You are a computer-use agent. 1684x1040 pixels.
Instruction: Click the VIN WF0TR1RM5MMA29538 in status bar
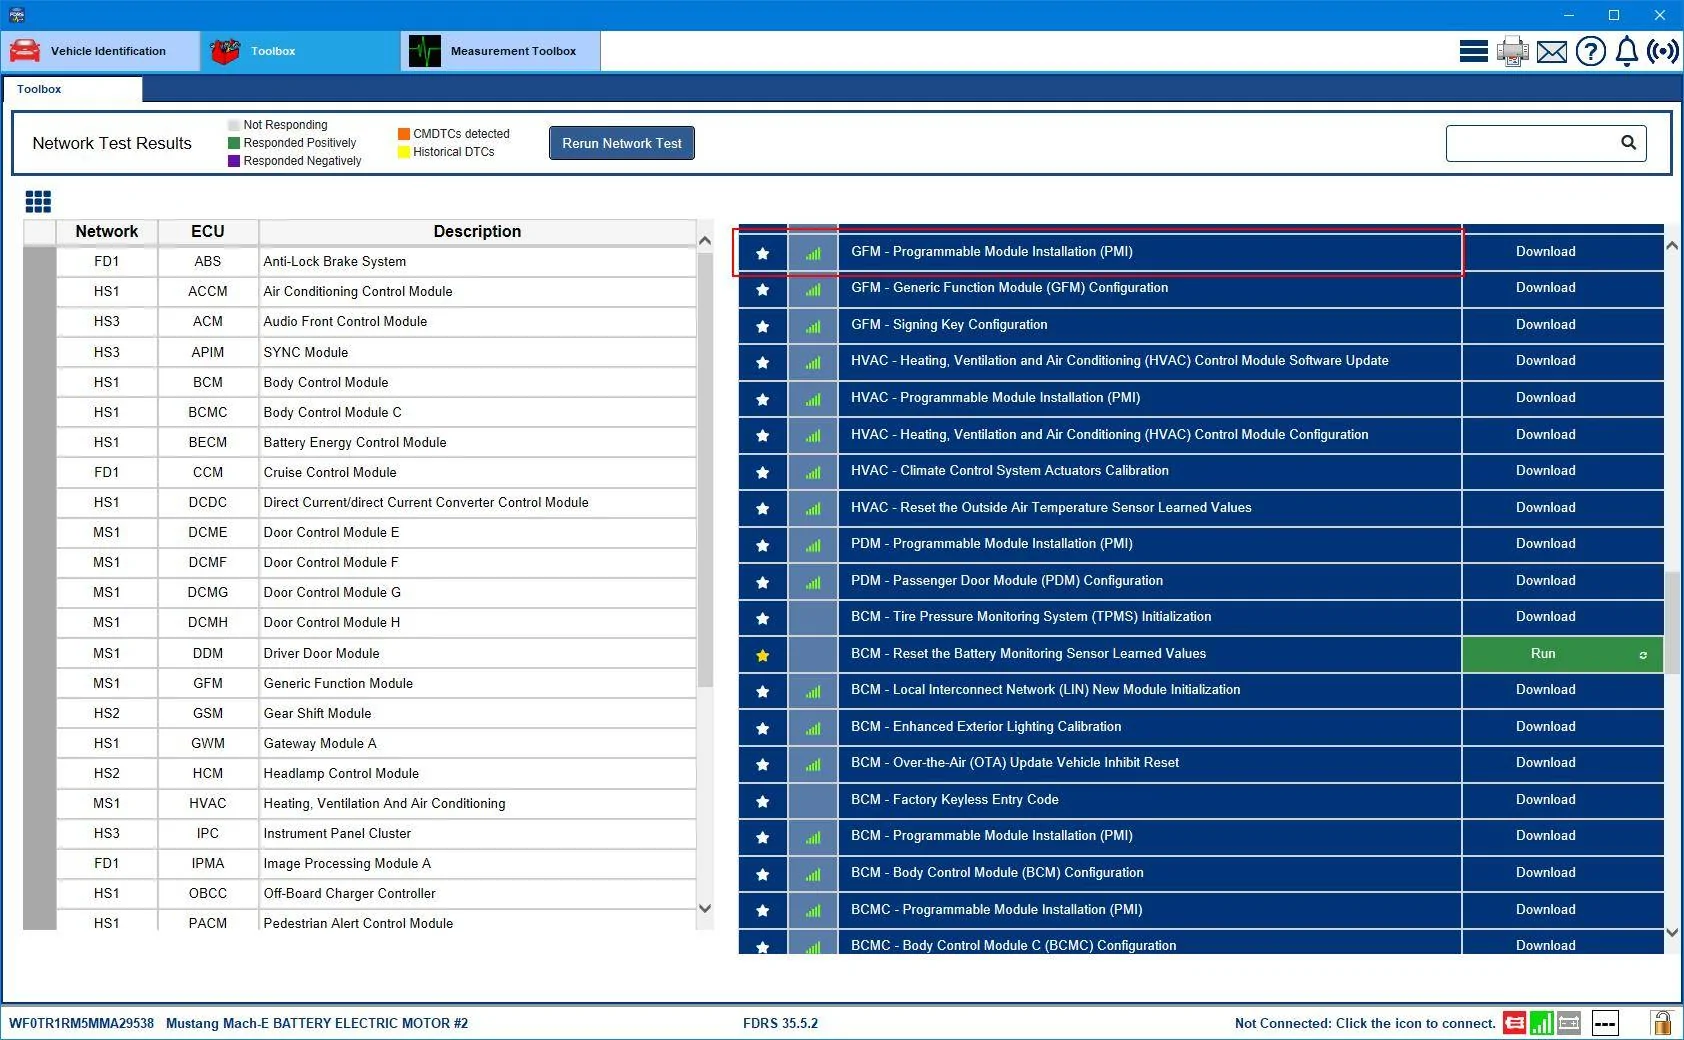[82, 1023]
